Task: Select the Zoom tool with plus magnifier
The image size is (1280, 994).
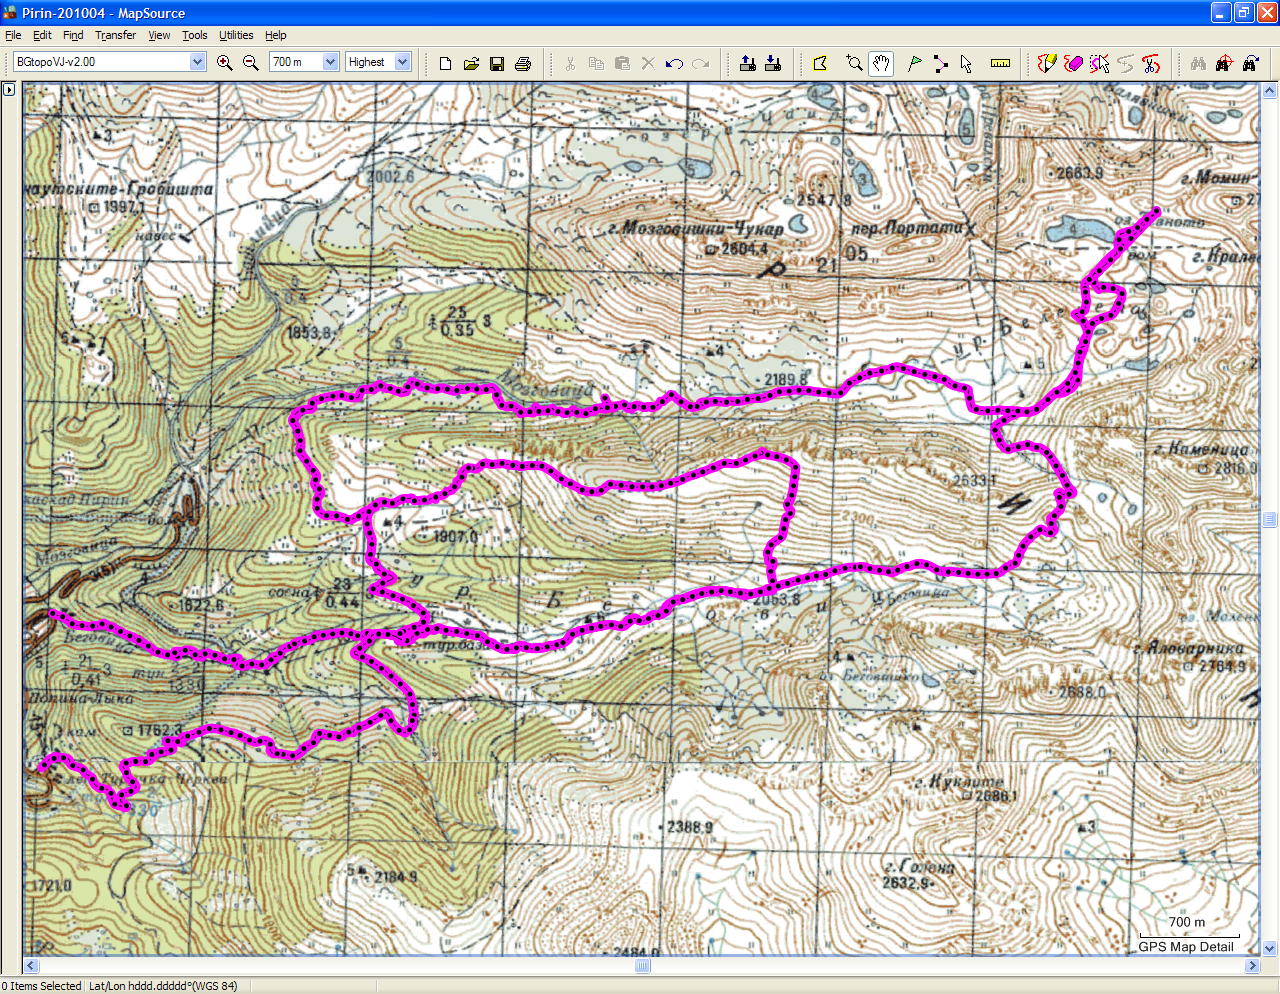Action: pos(854,63)
